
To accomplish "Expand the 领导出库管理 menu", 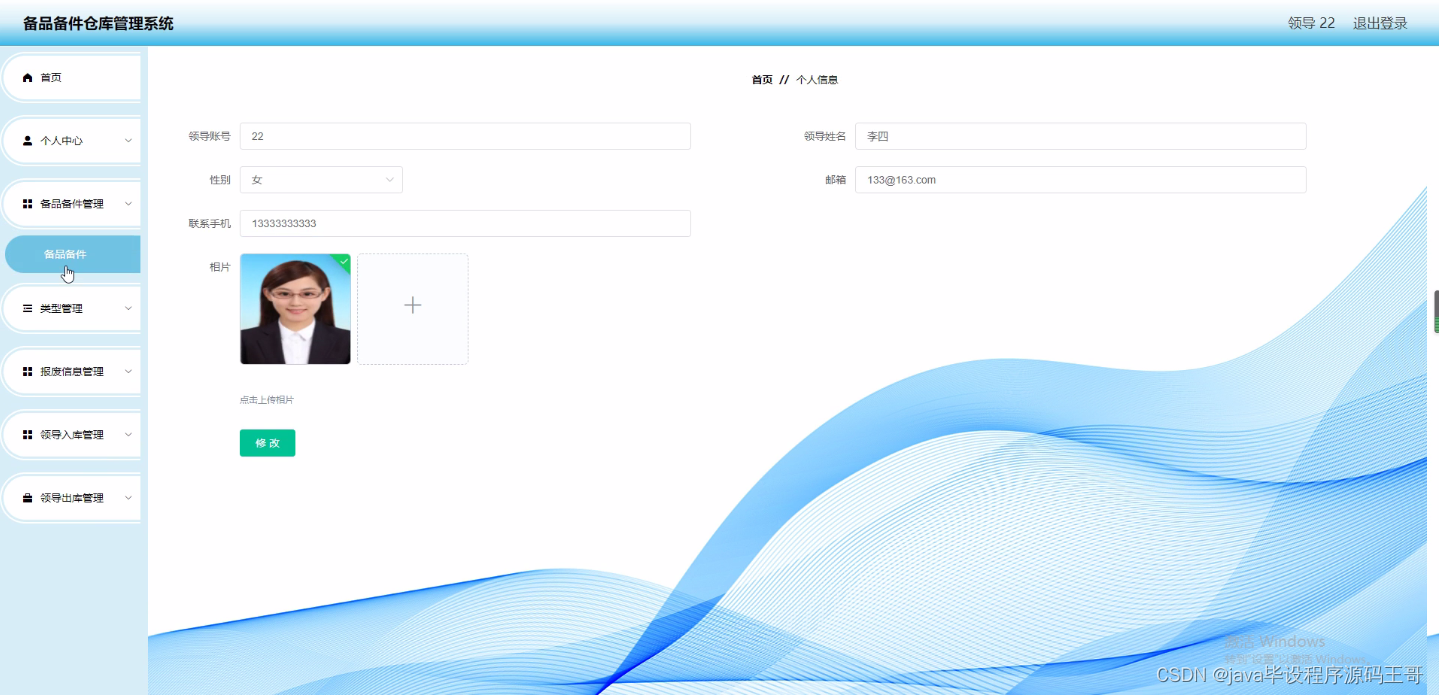I will click(128, 497).
